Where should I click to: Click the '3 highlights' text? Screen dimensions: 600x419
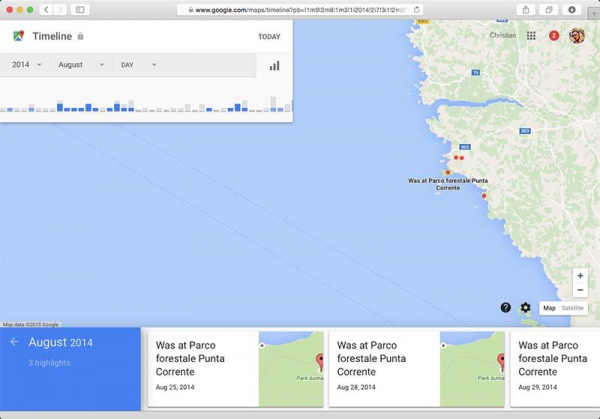tap(49, 363)
